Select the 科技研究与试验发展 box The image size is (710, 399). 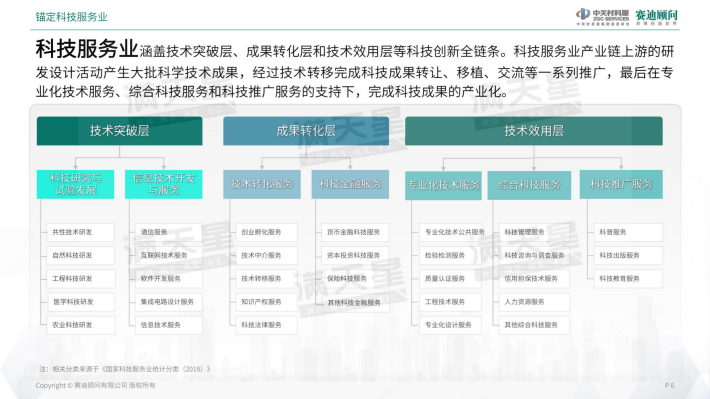(x=75, y=184)
